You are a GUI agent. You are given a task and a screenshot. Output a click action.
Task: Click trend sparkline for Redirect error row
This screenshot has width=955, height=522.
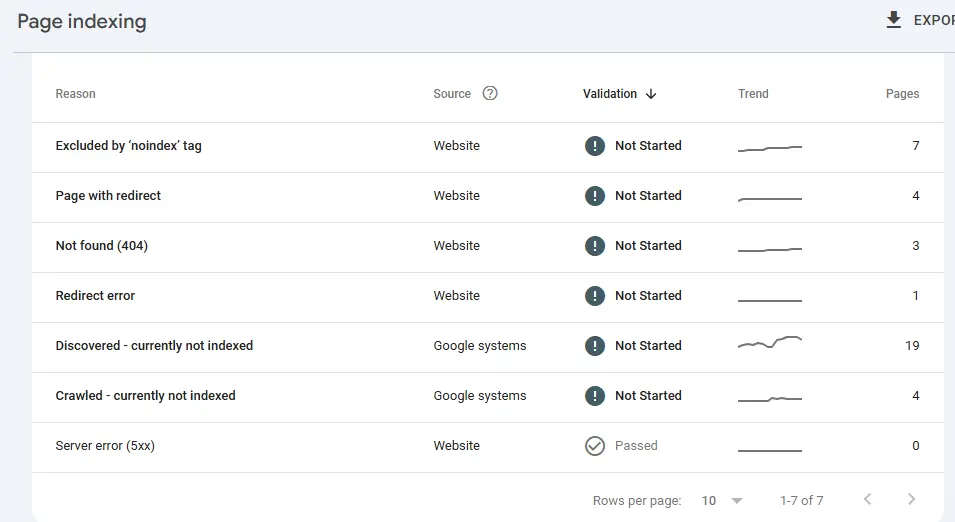pos(770,300)
